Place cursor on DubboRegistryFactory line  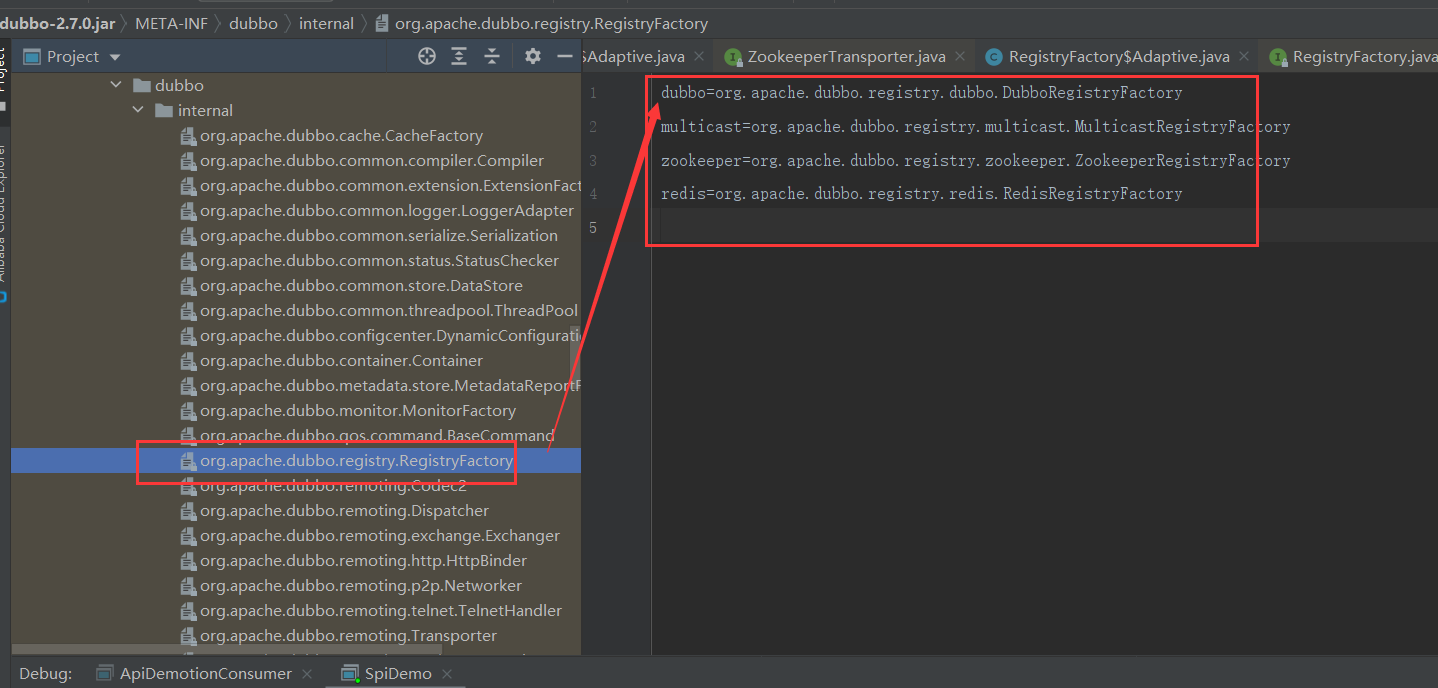pyautogui.click(x=921, y=93)
